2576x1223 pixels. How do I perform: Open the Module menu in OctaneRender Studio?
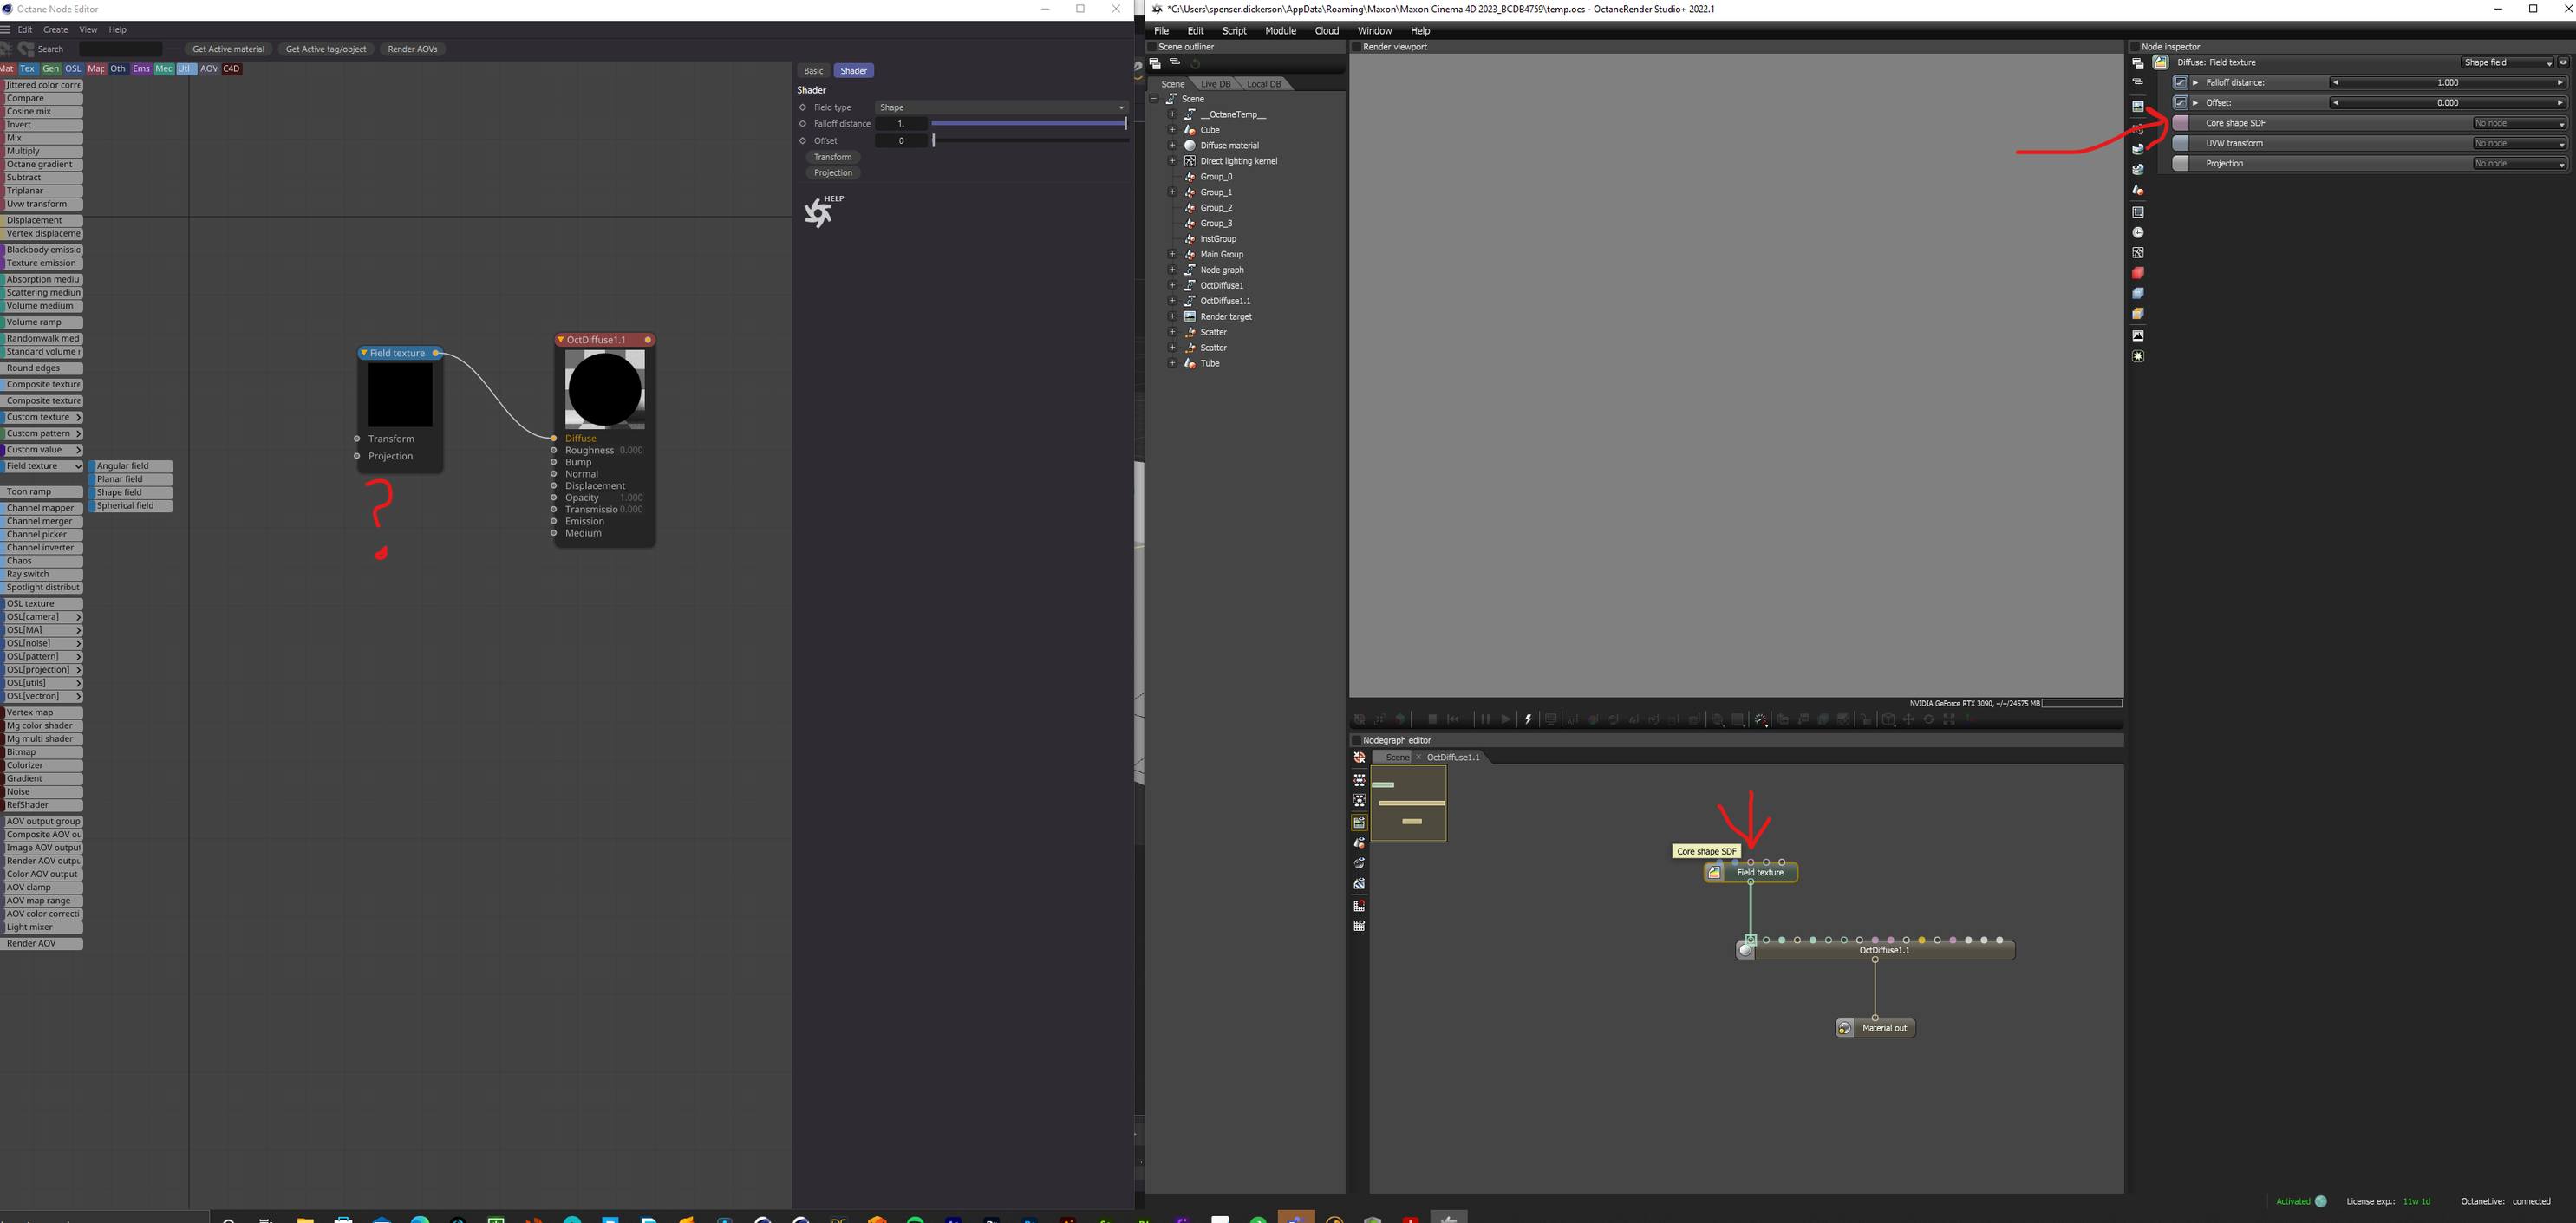[1280, 30]
